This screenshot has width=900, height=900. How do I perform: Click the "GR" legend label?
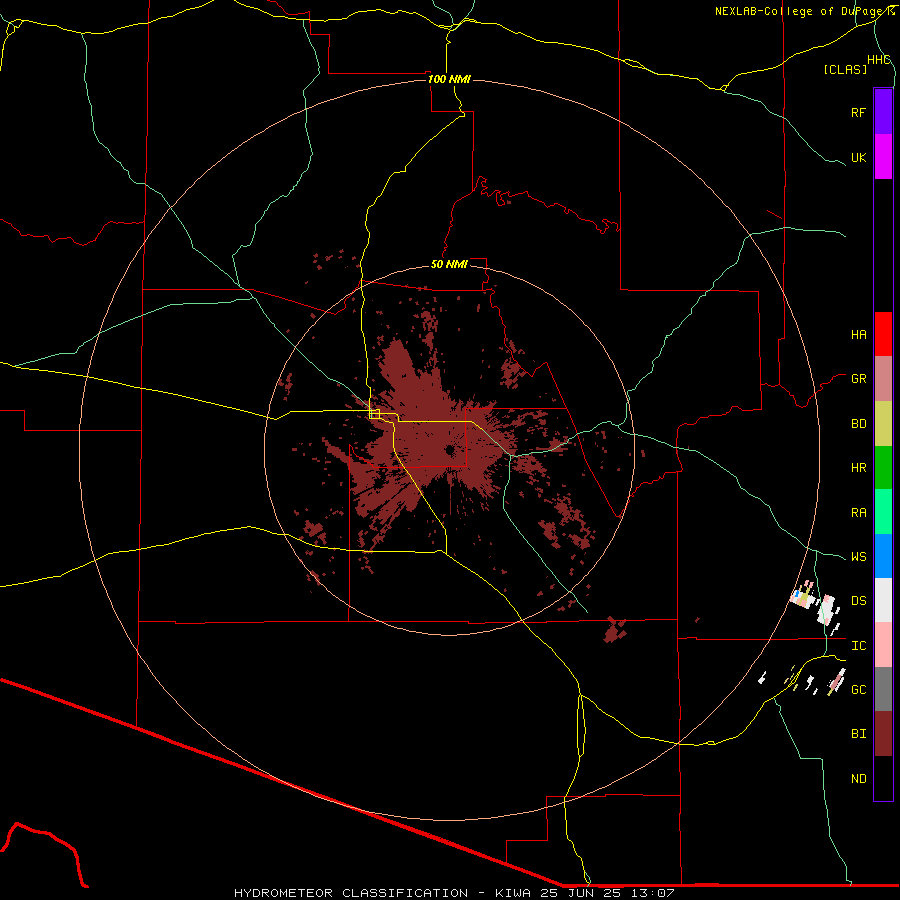coord(858,379)
